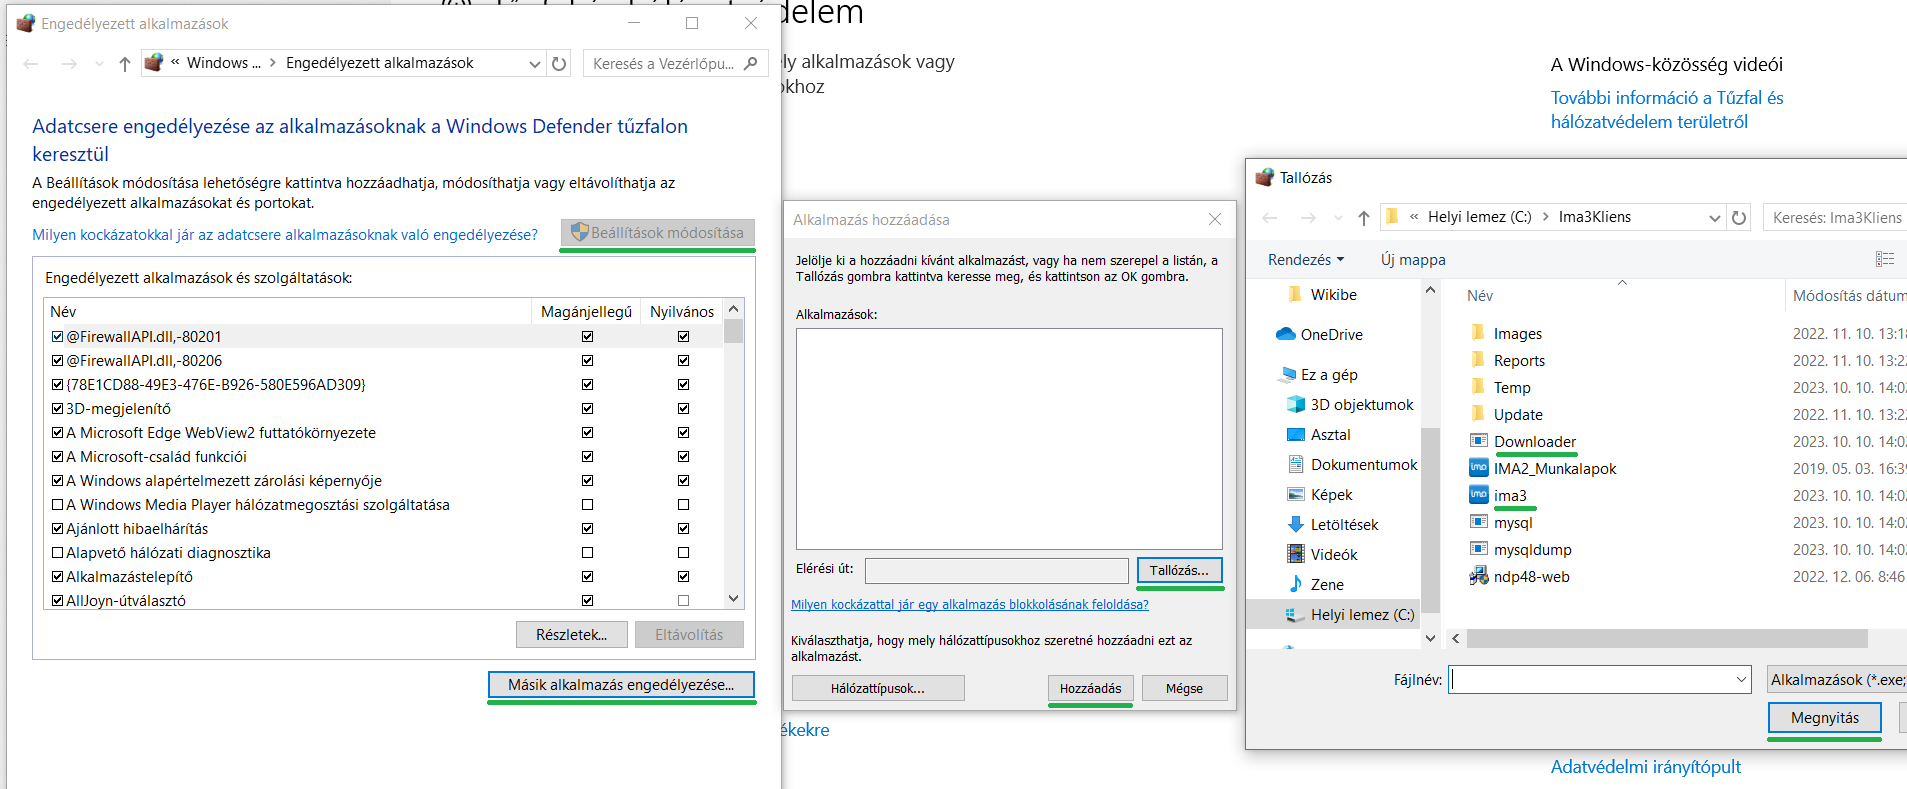Refresh the Engedélyezett alkalmazások window
This screenshot has height=789, width=1907.
pos(559,63)
